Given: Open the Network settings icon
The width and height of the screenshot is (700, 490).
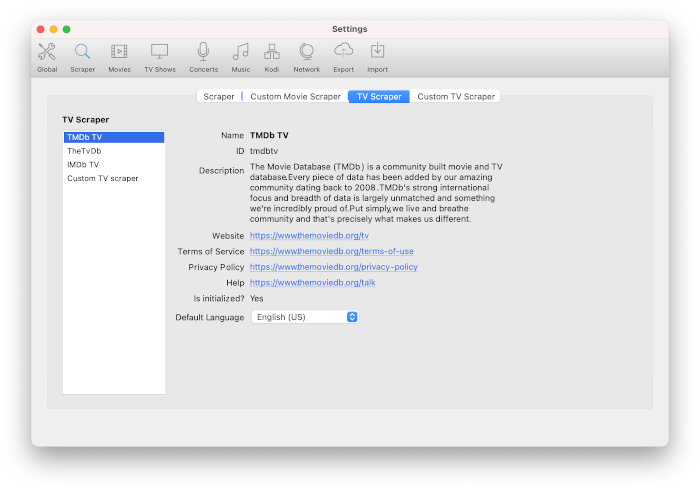Looking at the screenshot, I should pyautogui.click(x=307, y=58).
